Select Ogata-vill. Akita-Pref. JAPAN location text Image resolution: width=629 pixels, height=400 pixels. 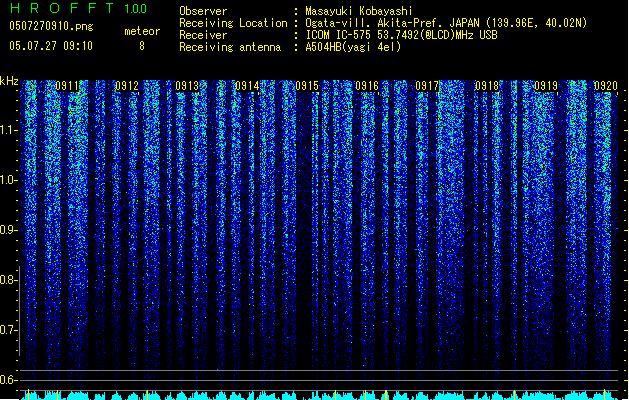(446, 23)
